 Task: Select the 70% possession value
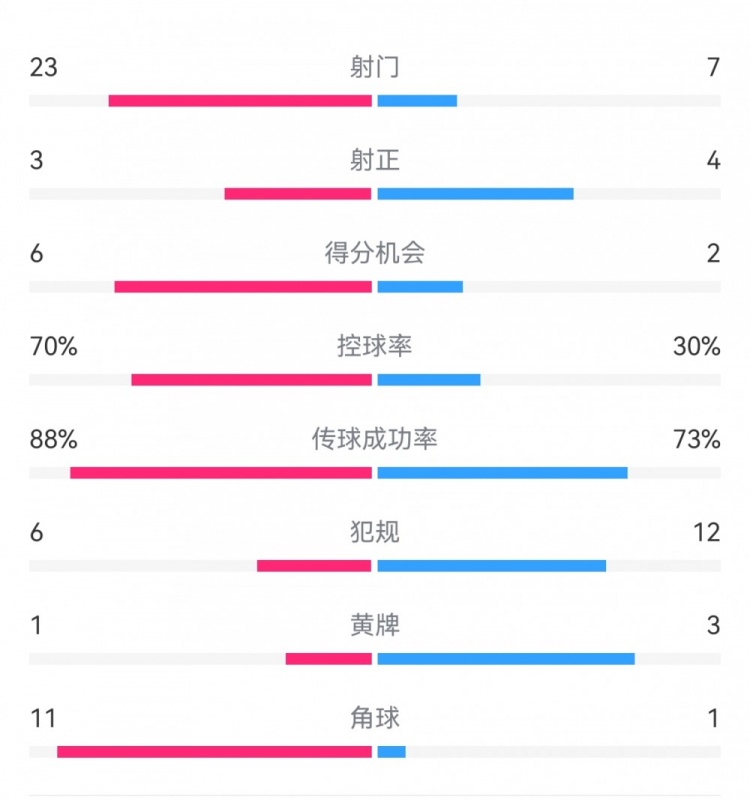tap(53, 346)
